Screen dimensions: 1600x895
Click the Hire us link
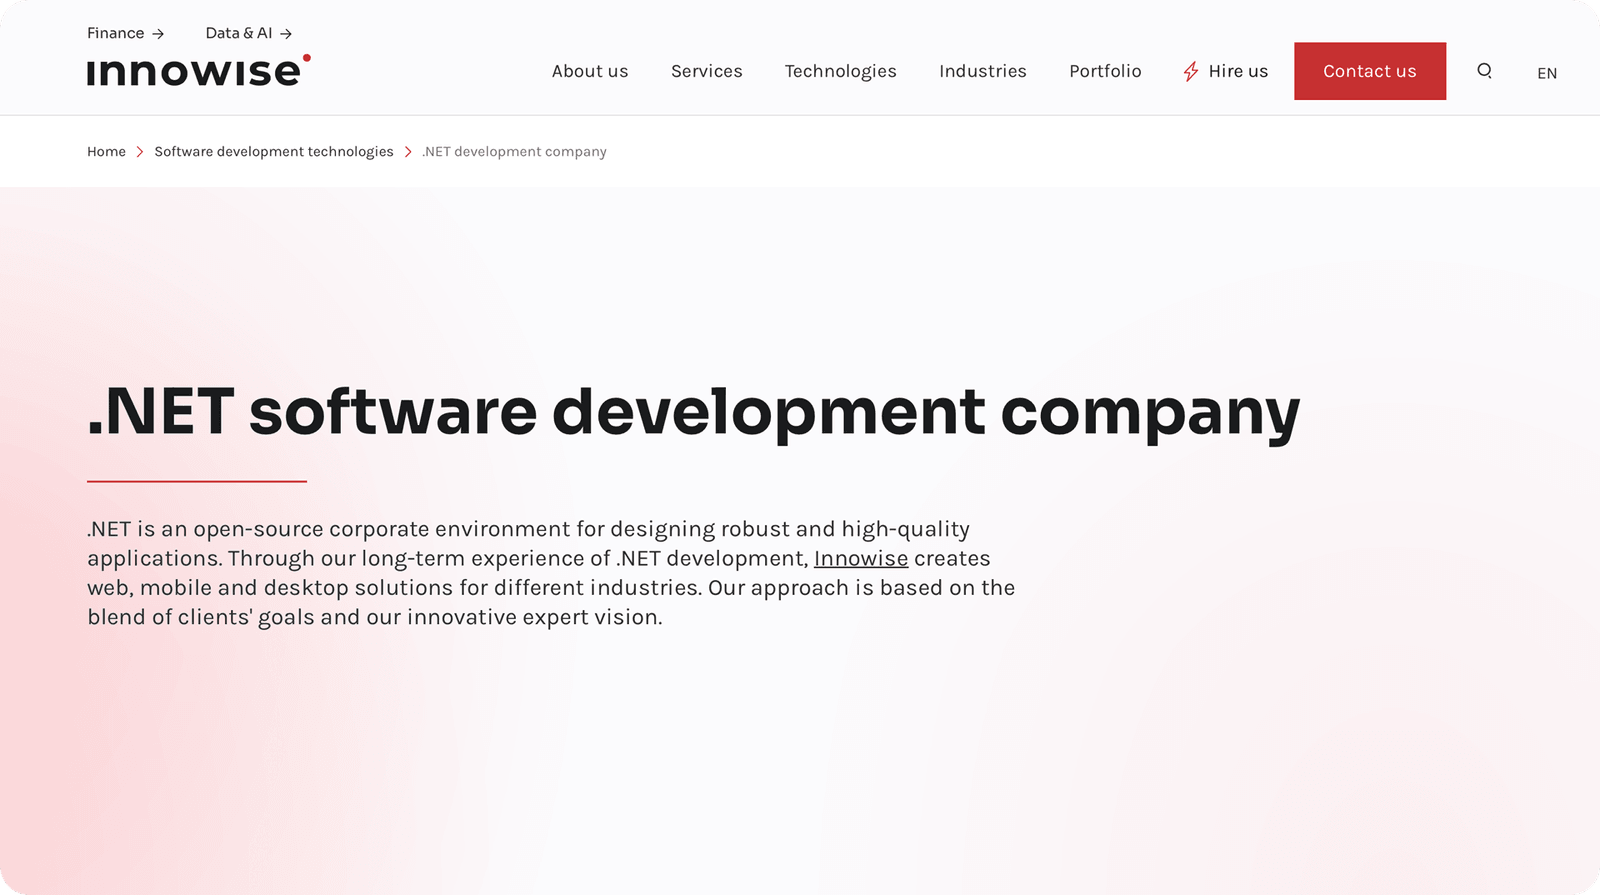coord(1237,71)
